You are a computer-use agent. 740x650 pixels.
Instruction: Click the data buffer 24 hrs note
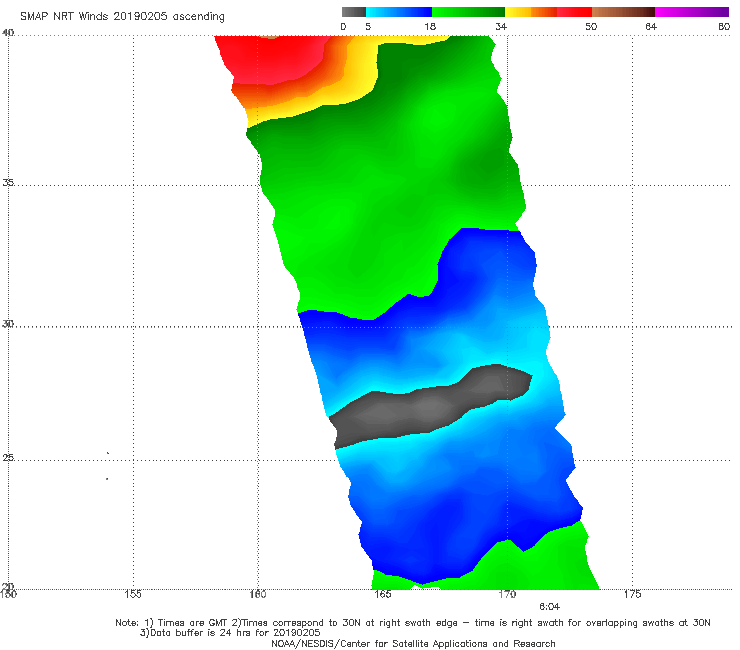pos(230,633)
